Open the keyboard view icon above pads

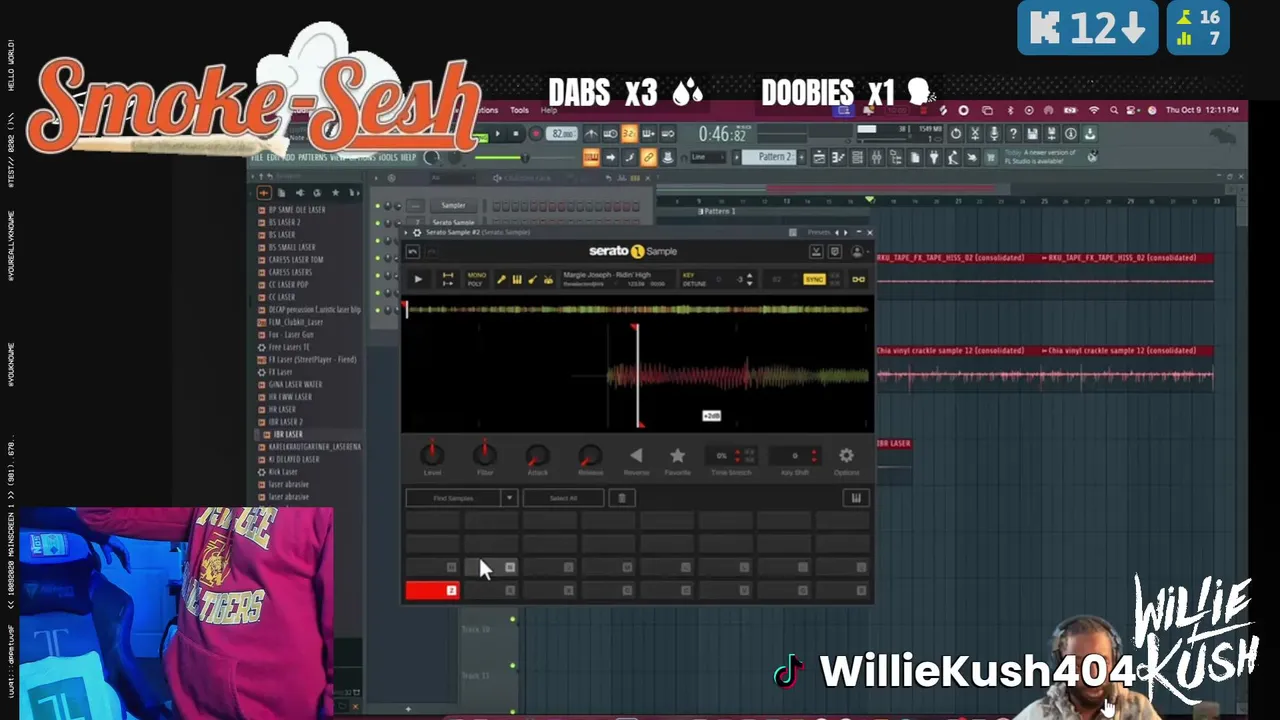coord(856,498)
